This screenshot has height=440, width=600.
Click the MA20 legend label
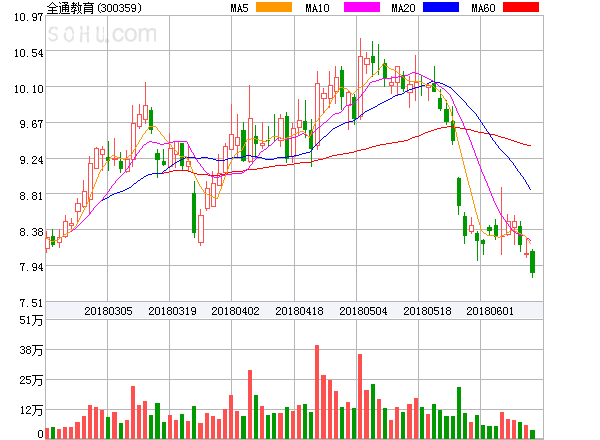tap(403, 8)
